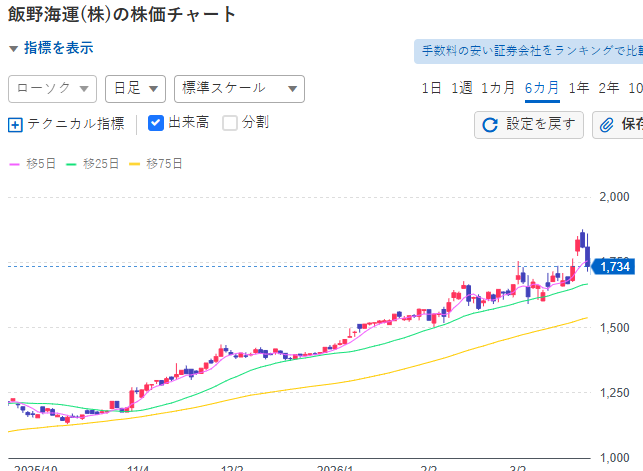643x471 pixels.
Task: Open the 標準スケール scale dropdown
Action: pos(239,89)
